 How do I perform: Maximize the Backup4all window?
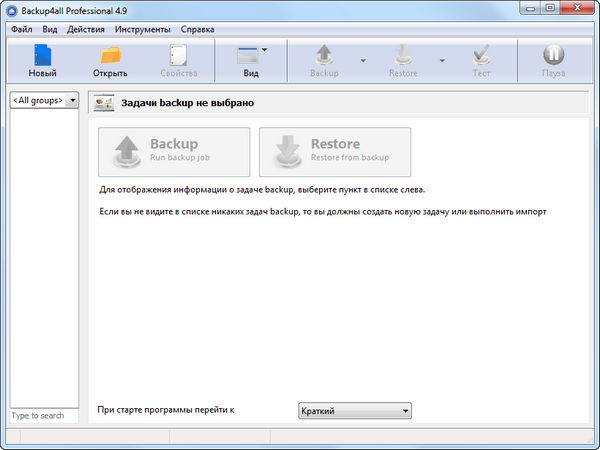pos(550,8)
